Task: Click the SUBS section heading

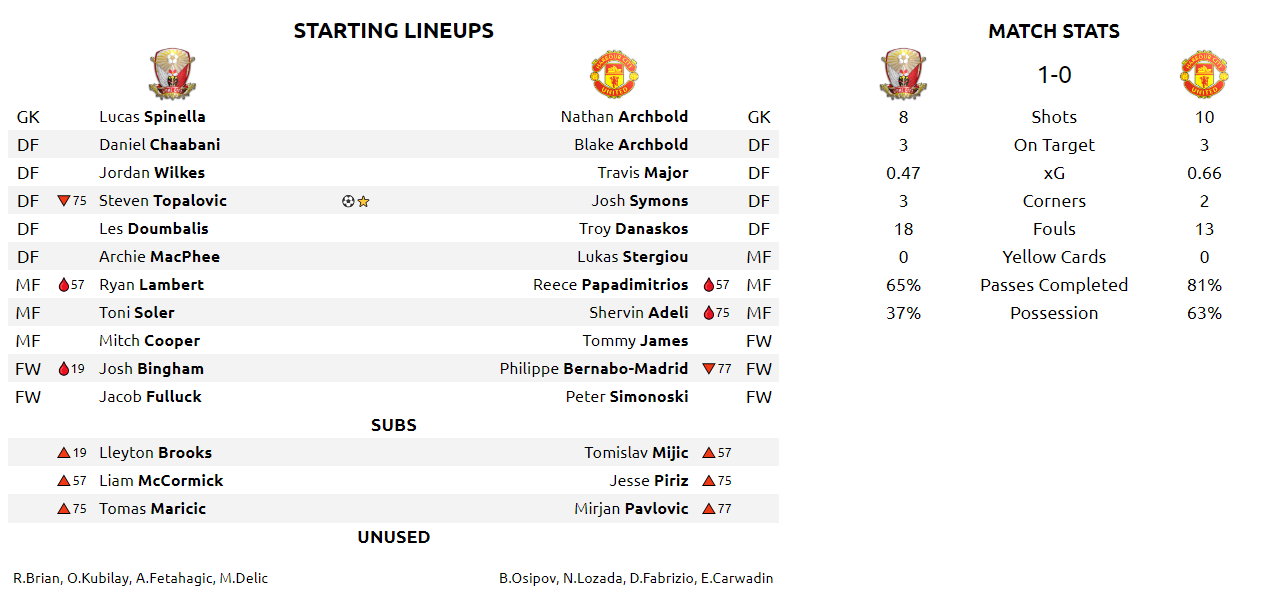Action: click(393, 425)
